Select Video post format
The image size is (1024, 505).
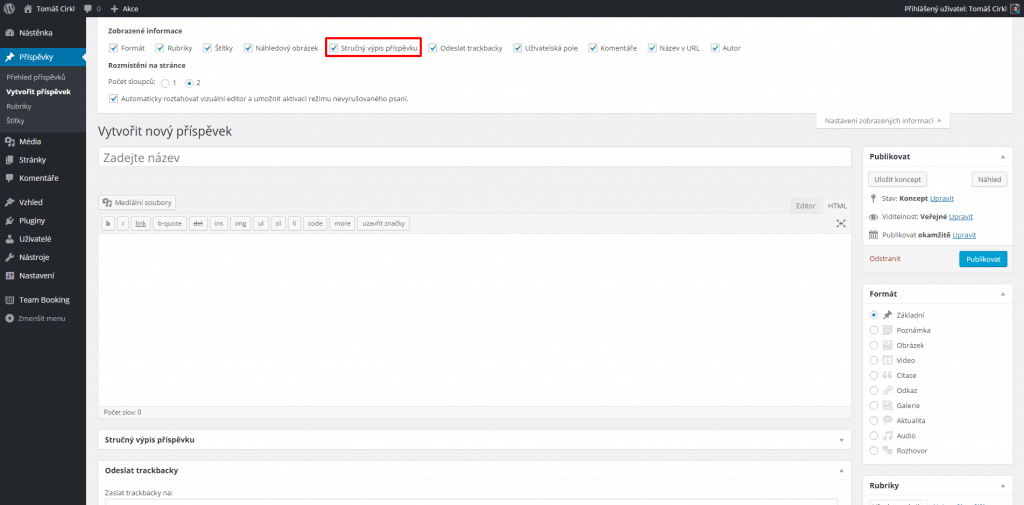pyautogui.click(x=874, y=360)
